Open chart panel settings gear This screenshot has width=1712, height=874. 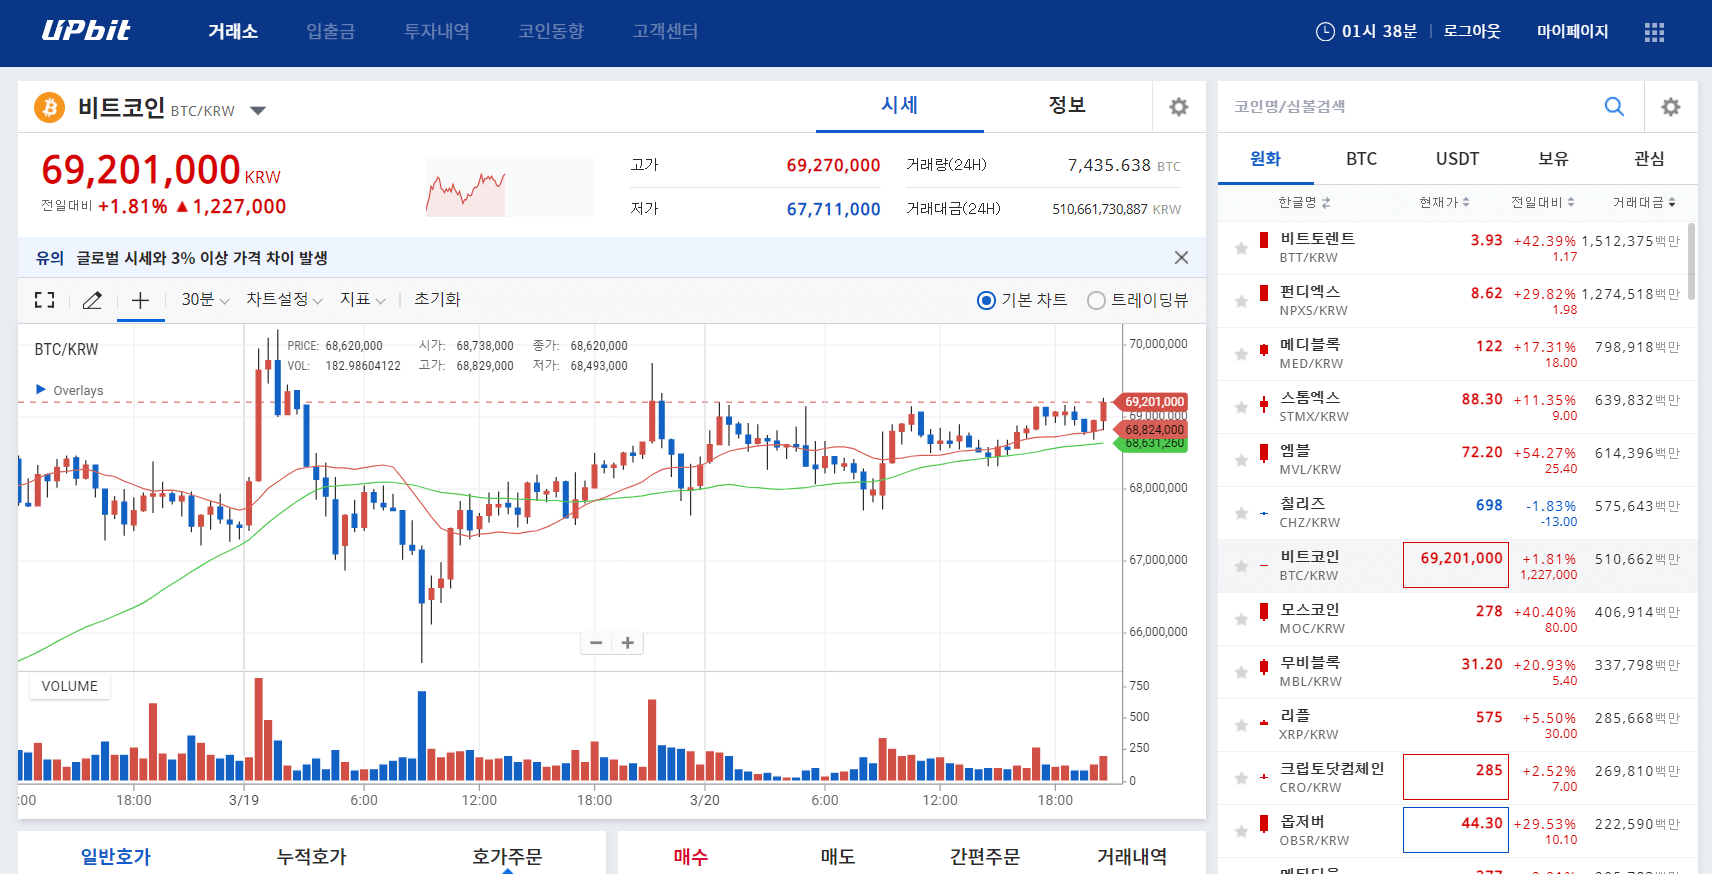[x=1179, y=107]
